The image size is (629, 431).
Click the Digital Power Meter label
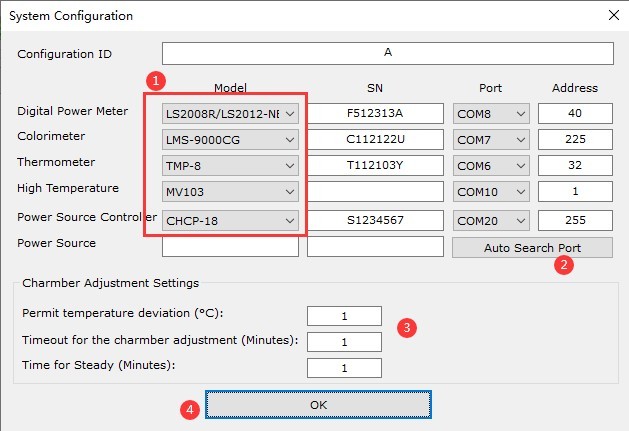(73, 111)
